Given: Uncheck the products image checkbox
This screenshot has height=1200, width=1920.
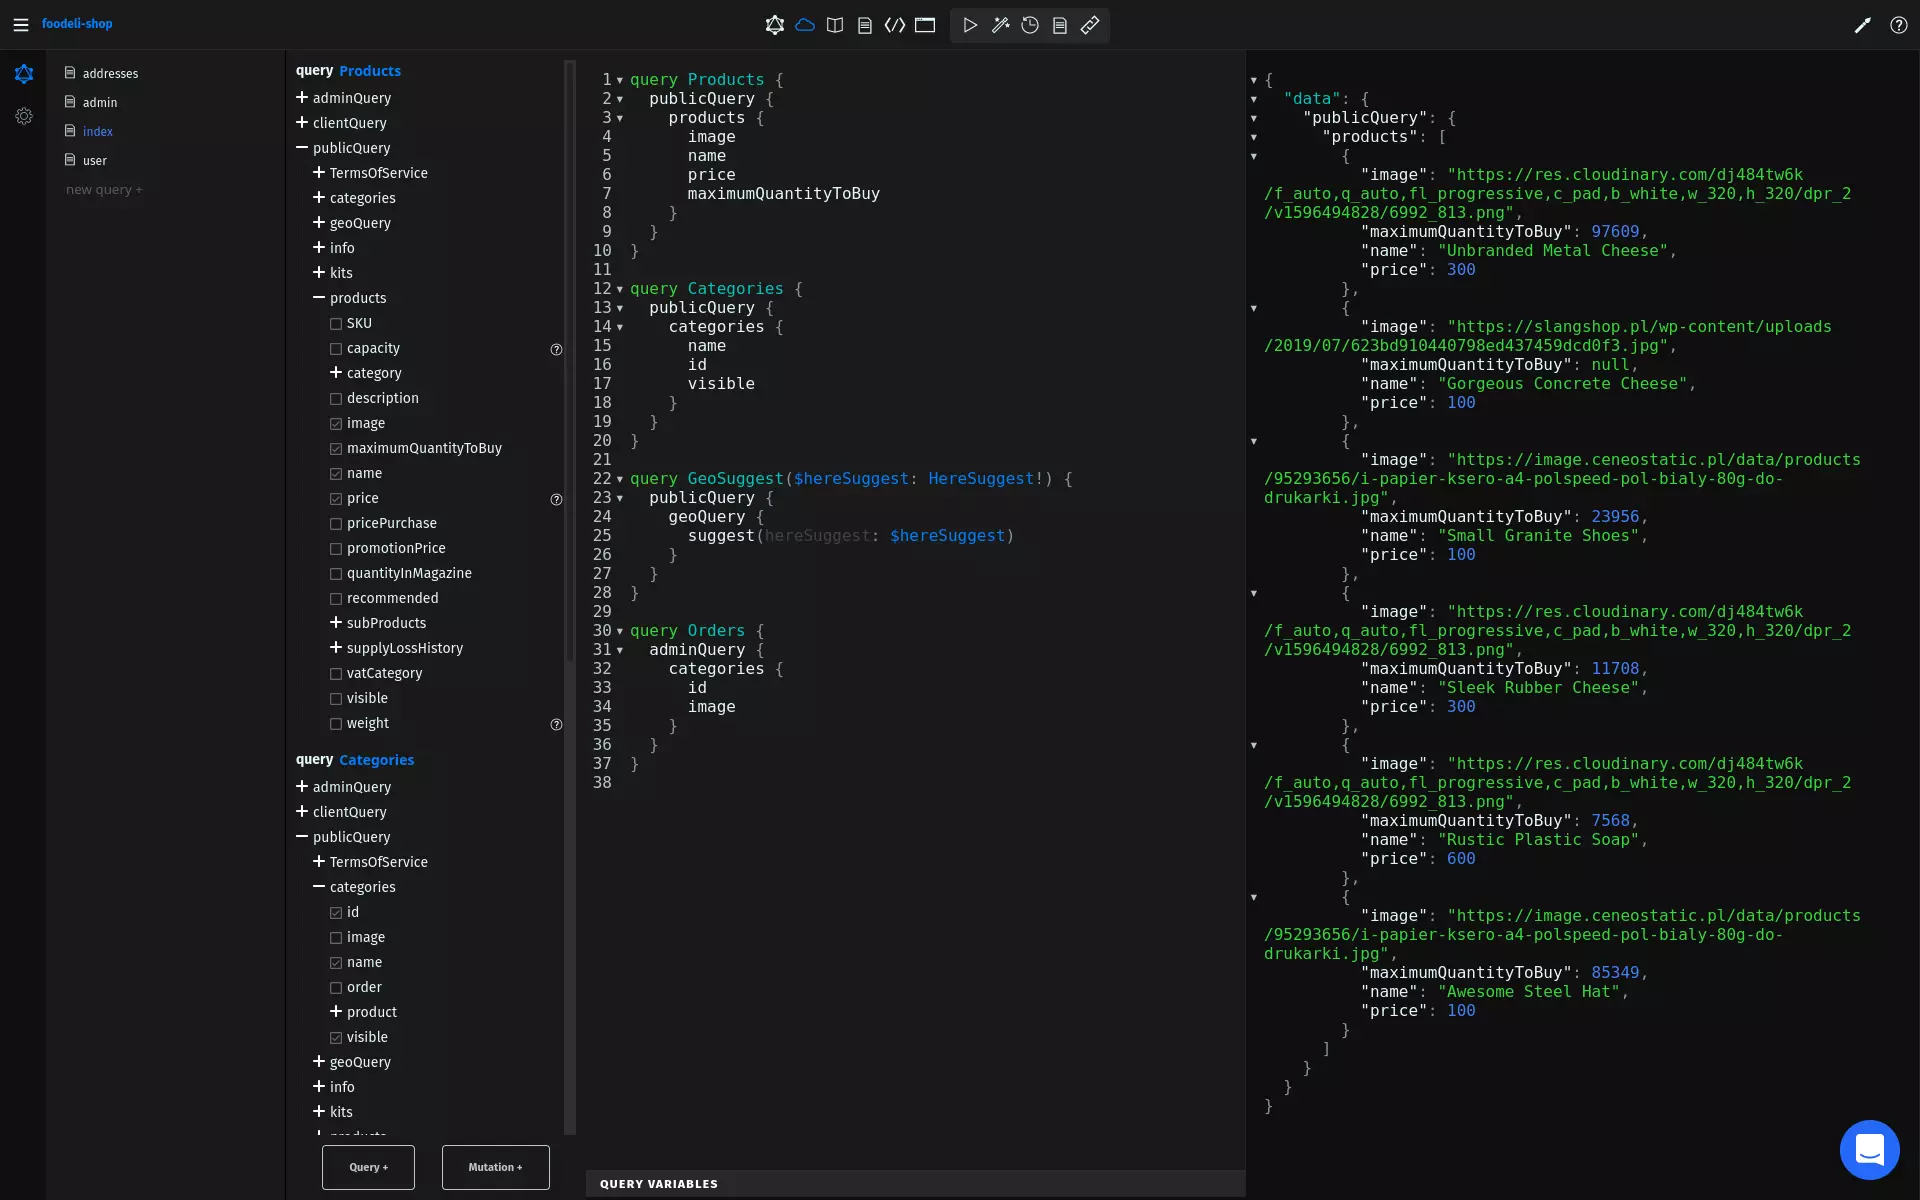Looking at the screenshot, I should pos(336,424).
